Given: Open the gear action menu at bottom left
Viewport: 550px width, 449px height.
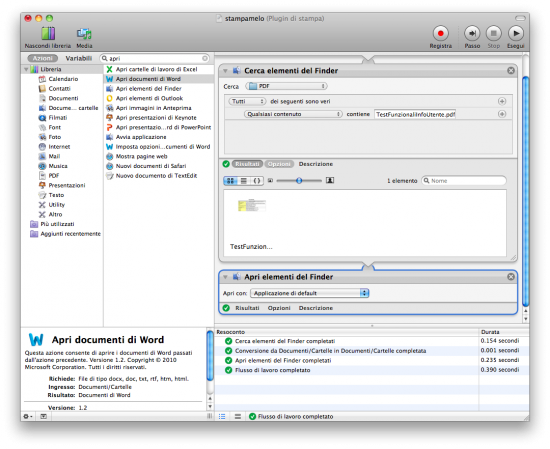Looking at the screenshot, I should (28, 416).
